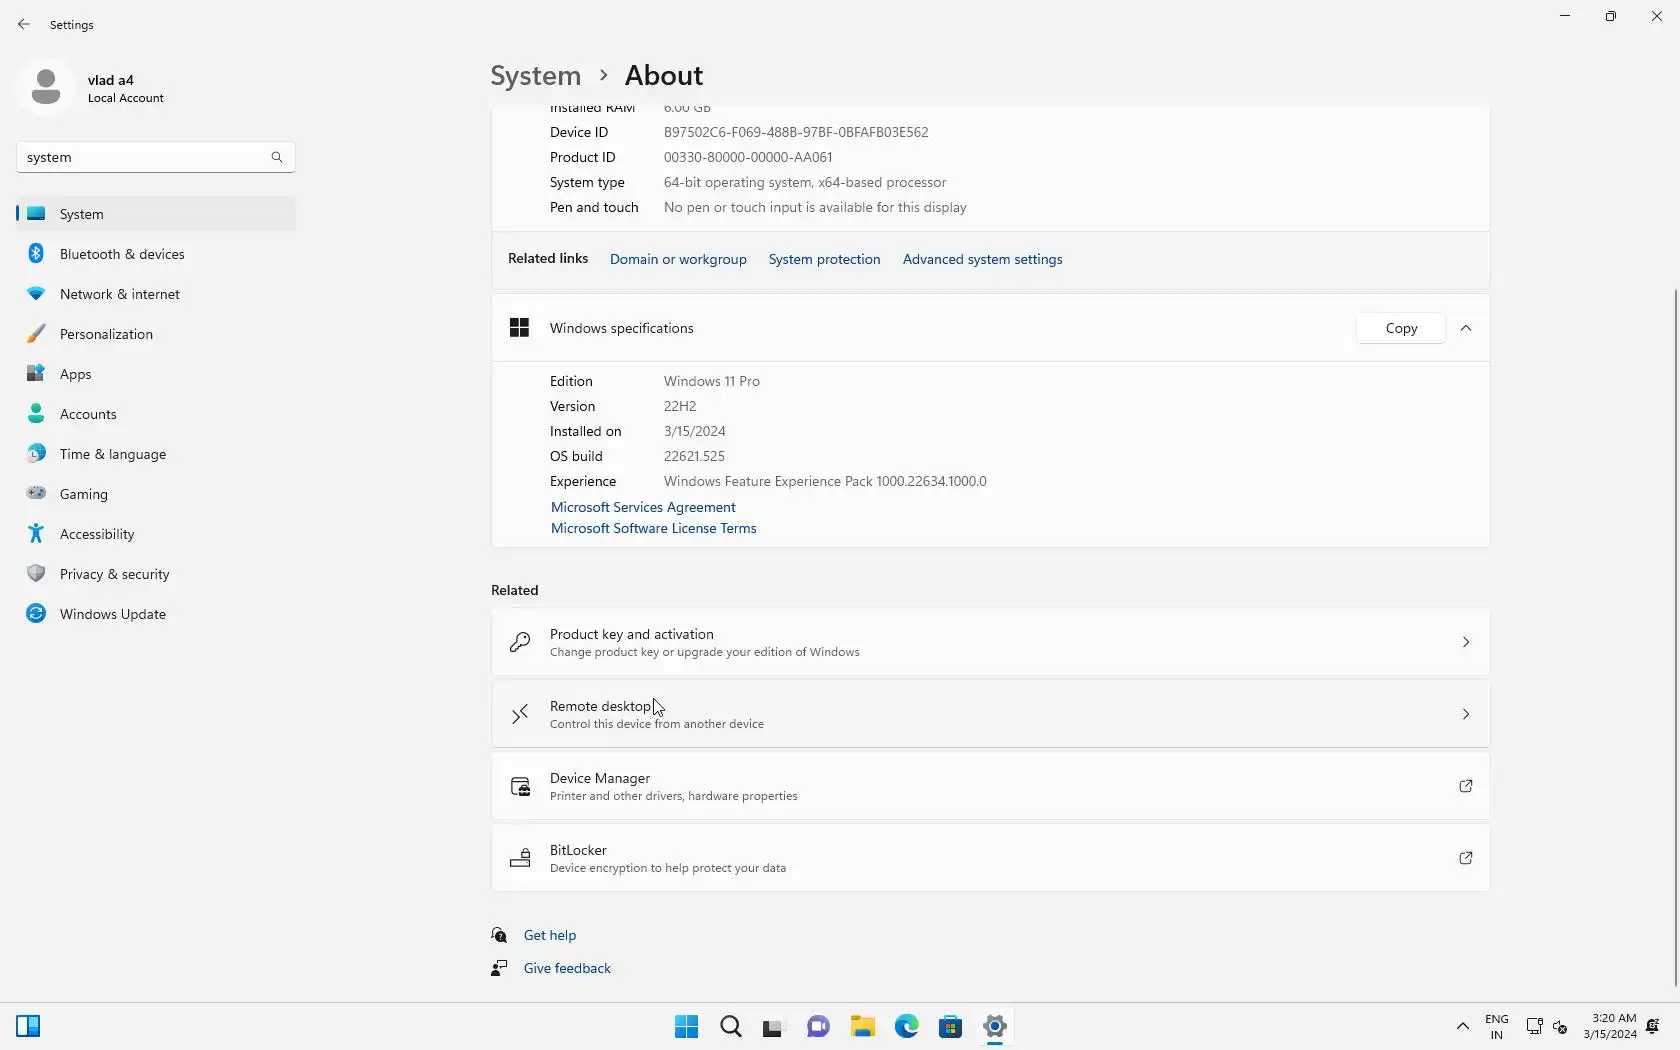Collapse the Windows specifications section
The height and width of the screenshot is (1050, 1680).
tap(1466, 328)
